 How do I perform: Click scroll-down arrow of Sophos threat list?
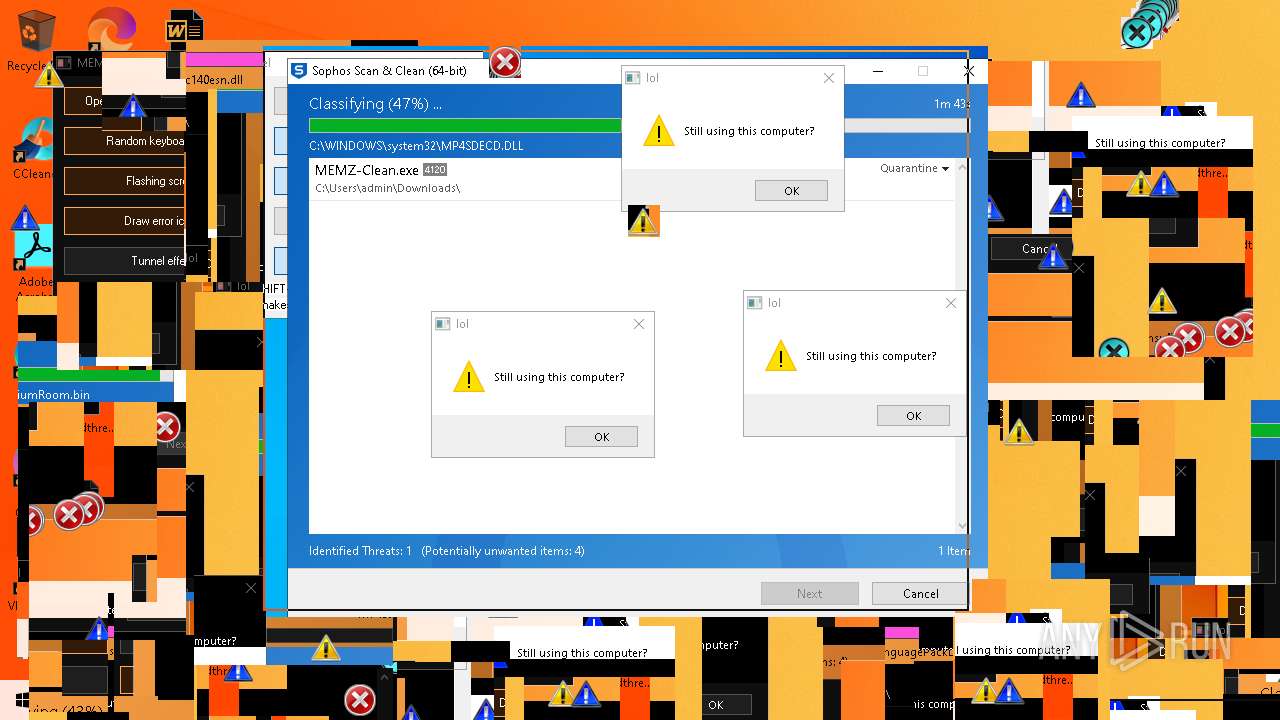click(x=962, y=526)
